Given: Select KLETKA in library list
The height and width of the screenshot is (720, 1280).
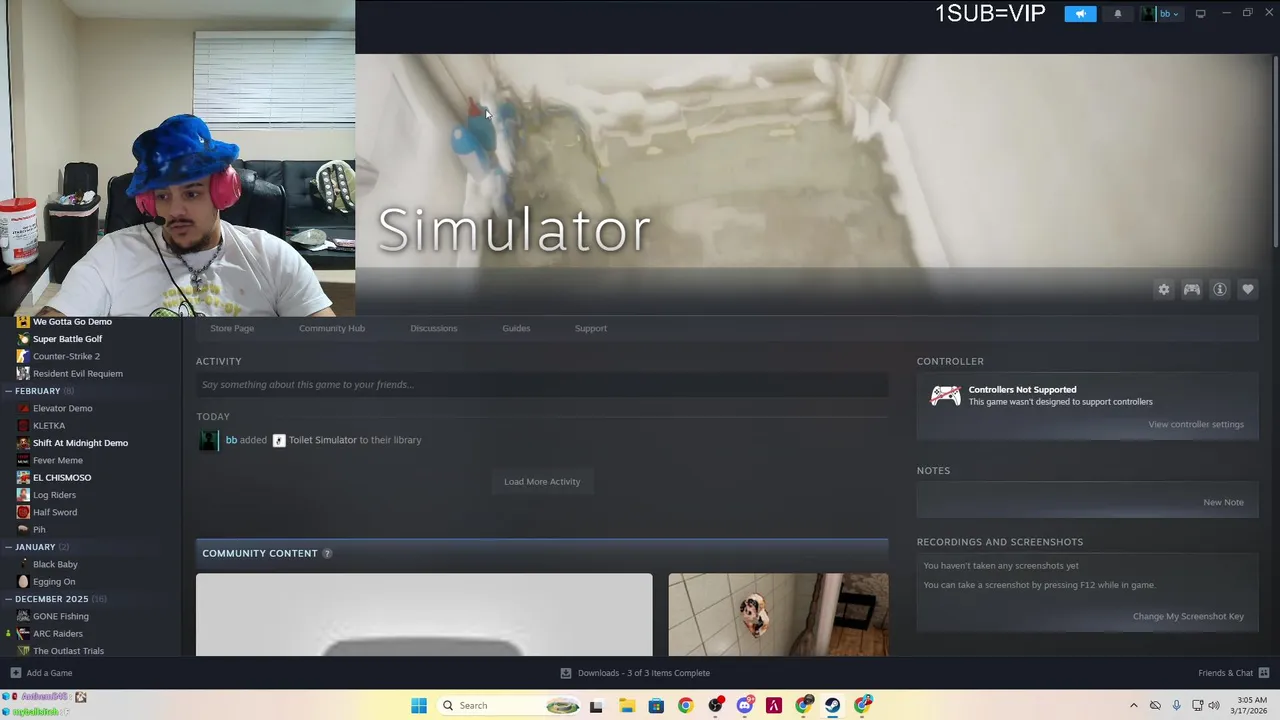Looking at the screenshot, I should (49, 426).
